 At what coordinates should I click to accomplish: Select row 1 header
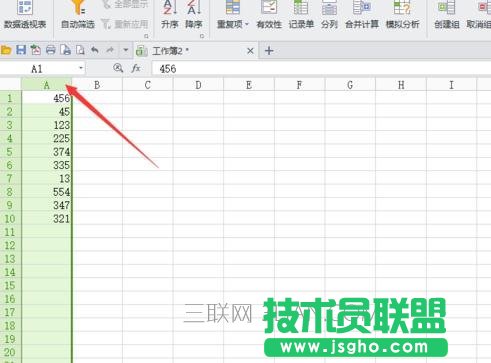pos(11,98)
